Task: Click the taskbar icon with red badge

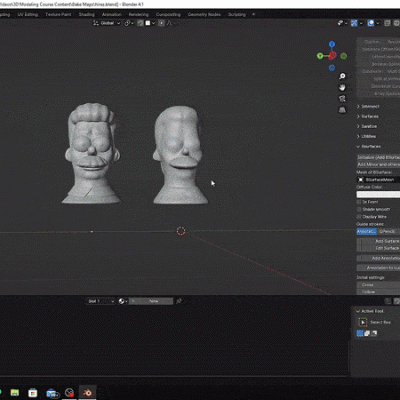Action: pyautogui.click(x=69, y=393)
